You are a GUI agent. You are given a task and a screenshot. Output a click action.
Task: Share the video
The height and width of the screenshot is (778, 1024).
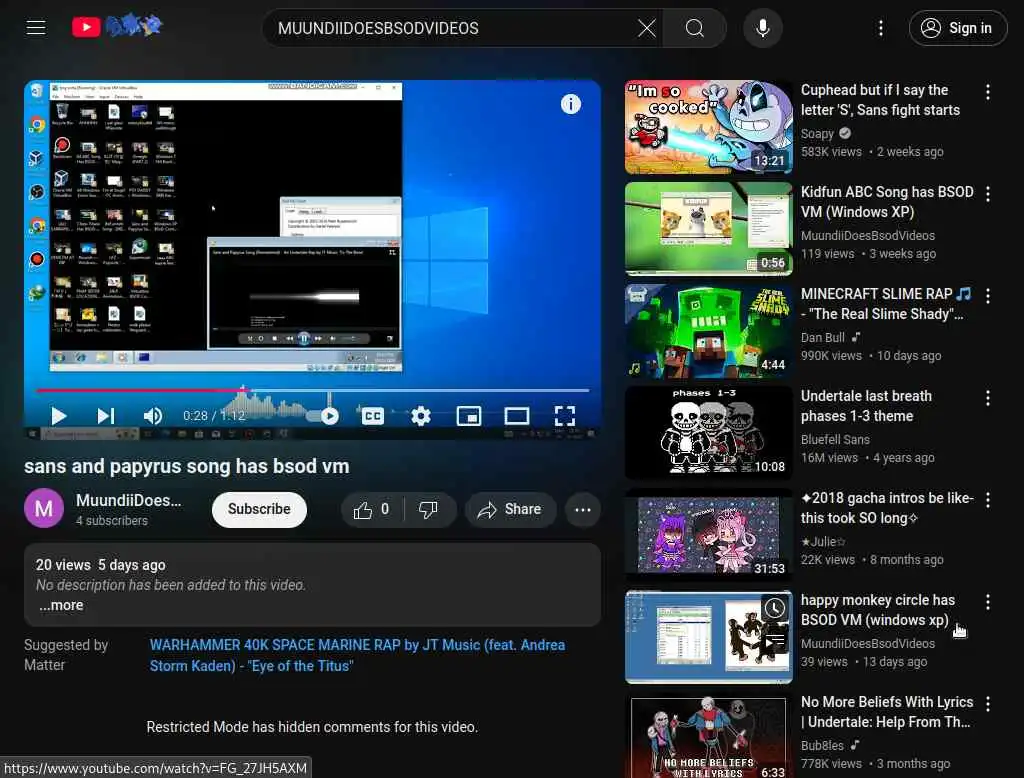pos(510,510)
